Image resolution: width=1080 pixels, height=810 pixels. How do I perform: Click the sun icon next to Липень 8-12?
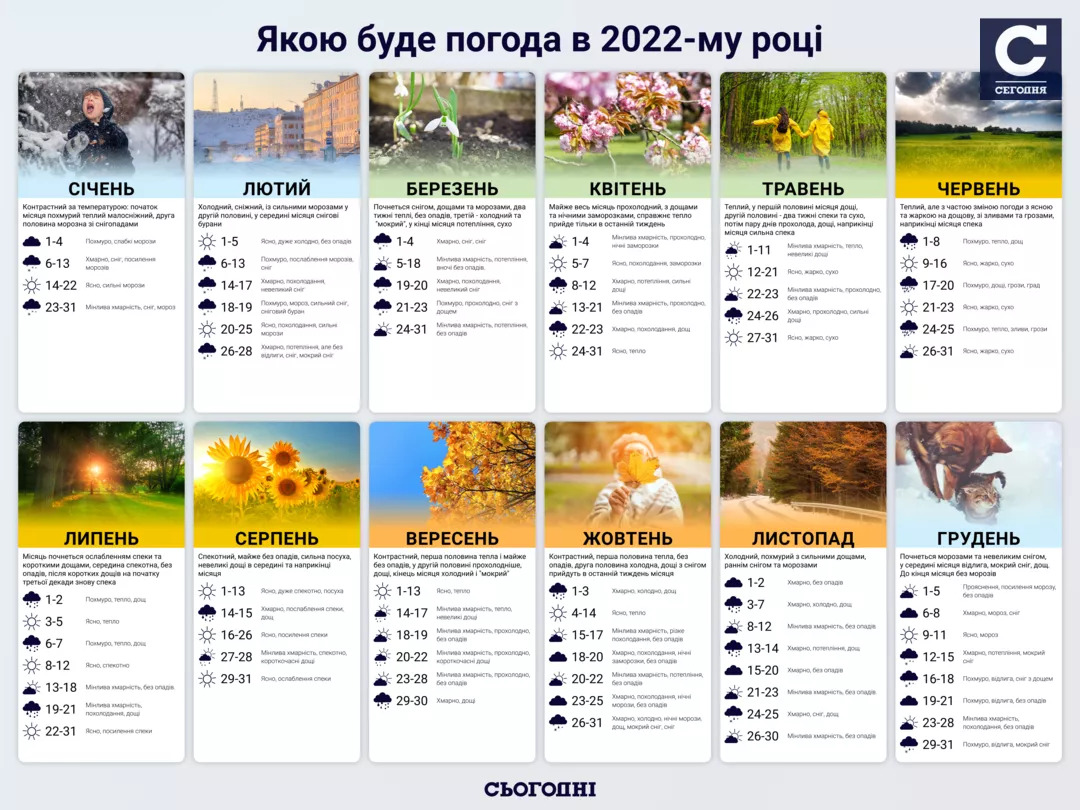click(x=31, y=665)
